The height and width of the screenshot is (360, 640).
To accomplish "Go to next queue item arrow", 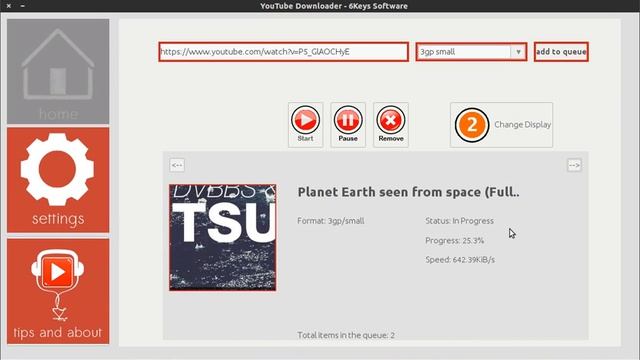I will click(x=574, y=165).
